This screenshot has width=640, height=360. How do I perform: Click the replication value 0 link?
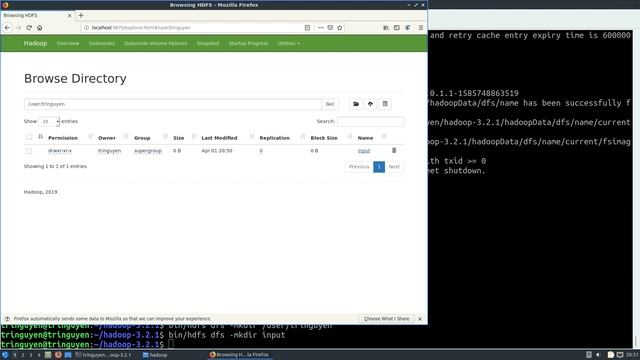(261, 151)
